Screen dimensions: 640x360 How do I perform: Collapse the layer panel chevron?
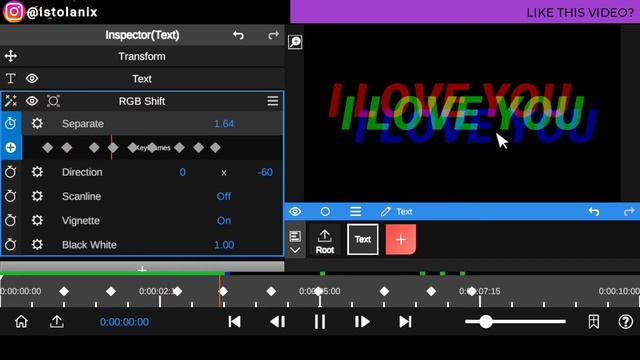click(295, 250)
